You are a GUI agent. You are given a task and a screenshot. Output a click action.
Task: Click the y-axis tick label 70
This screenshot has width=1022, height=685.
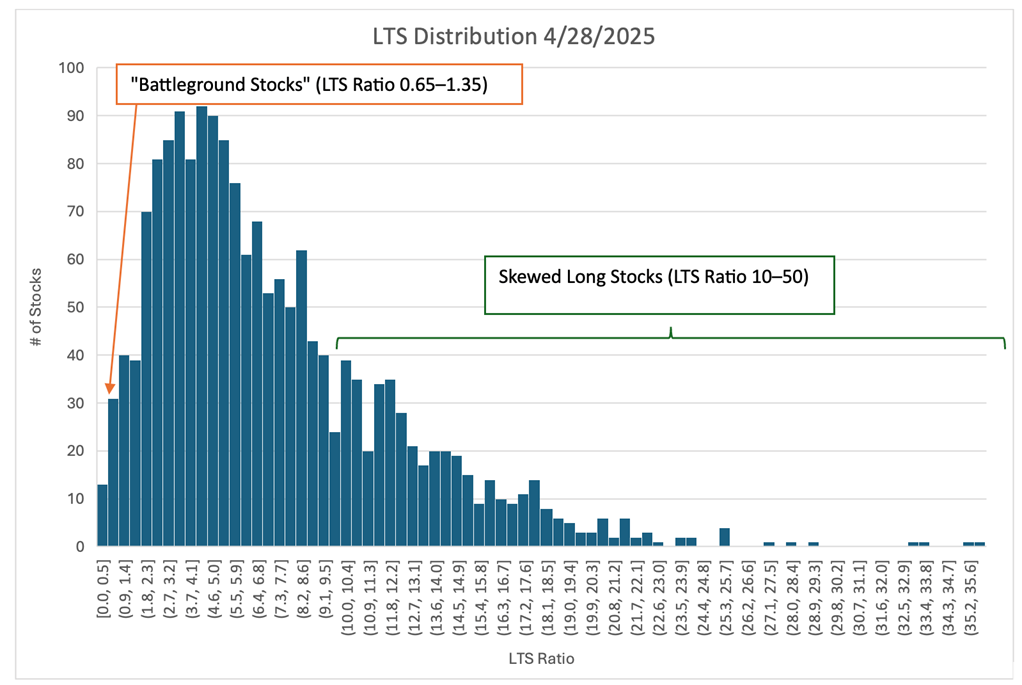[x=75, y=212]
